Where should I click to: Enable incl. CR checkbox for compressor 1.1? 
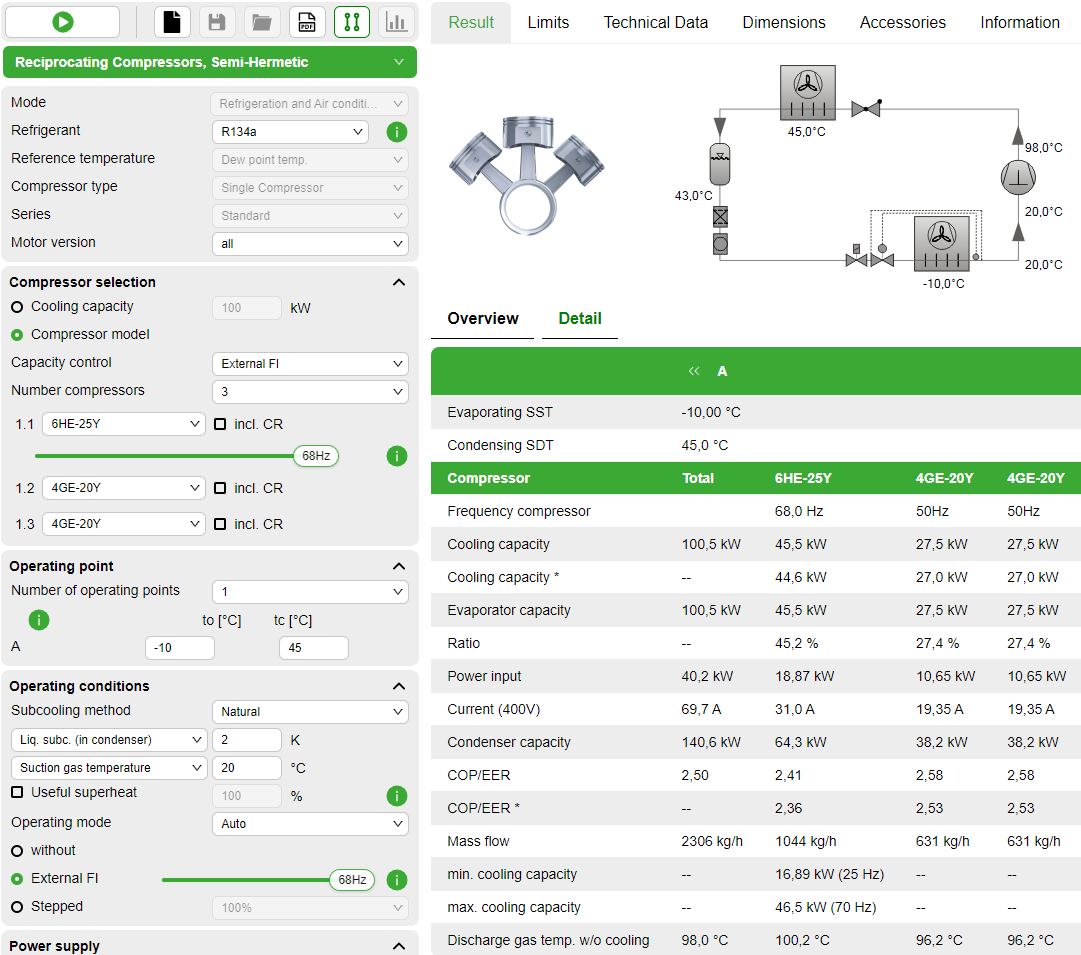tap(220, 424)
